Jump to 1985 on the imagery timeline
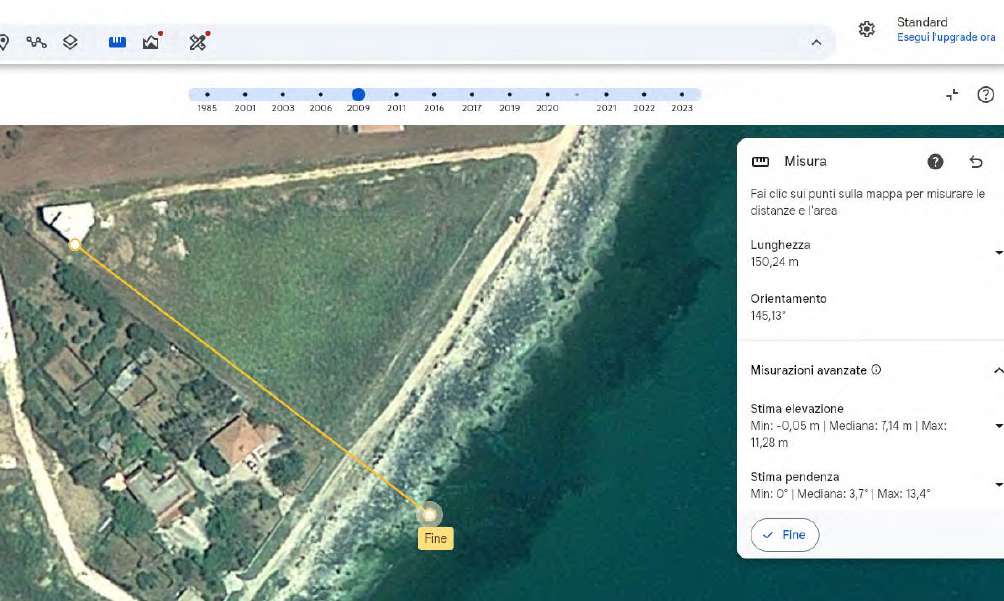This screenshot has height=601, width=1004. click(207, 96)
